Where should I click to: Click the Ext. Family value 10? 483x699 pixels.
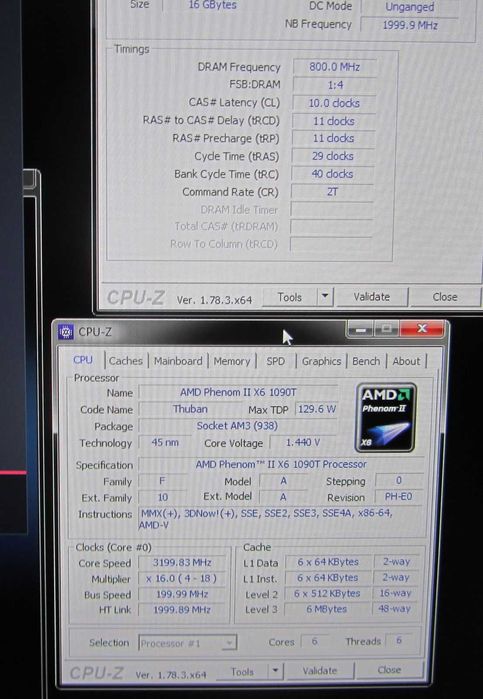click(x=163, y=498)
